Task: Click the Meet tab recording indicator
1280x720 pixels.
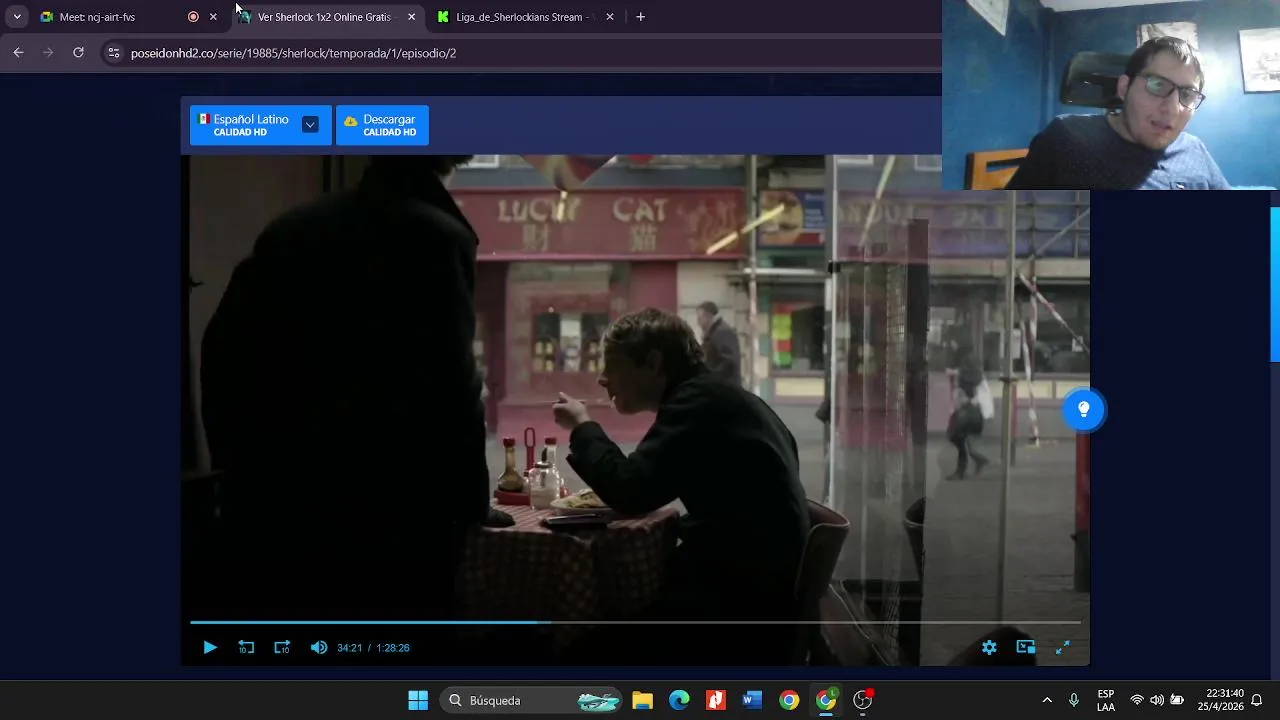Action: (x=193, y=17)
